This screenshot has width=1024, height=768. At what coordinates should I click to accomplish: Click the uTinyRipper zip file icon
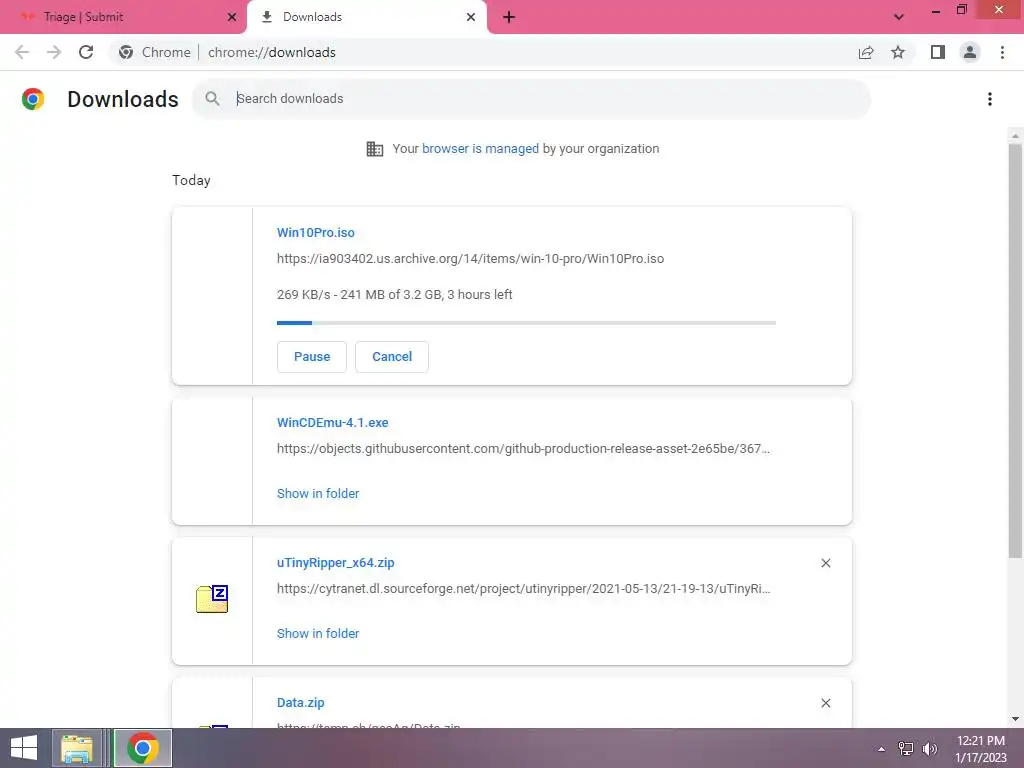pyautogui.click(x=212, y=599)
